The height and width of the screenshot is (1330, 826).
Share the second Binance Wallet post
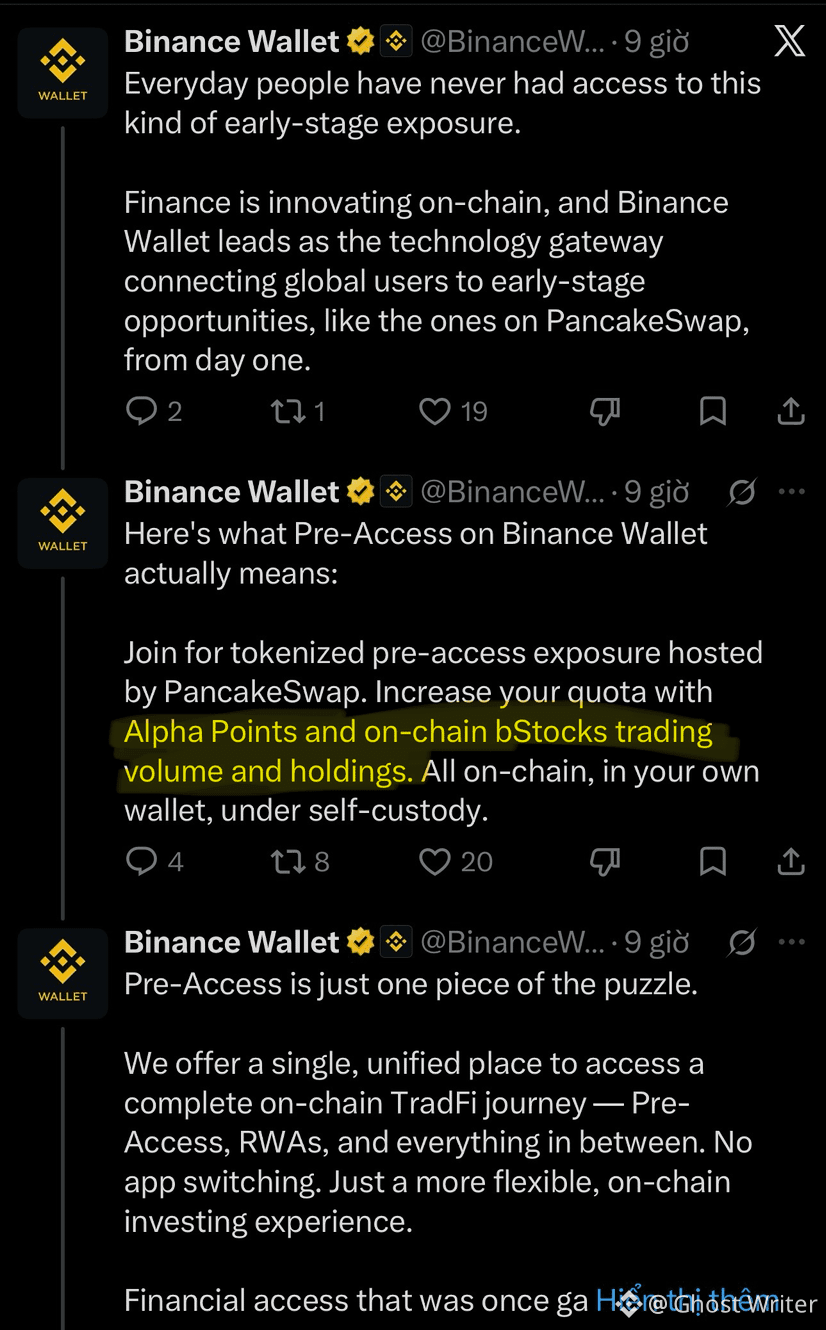click(x=791, y=860)
